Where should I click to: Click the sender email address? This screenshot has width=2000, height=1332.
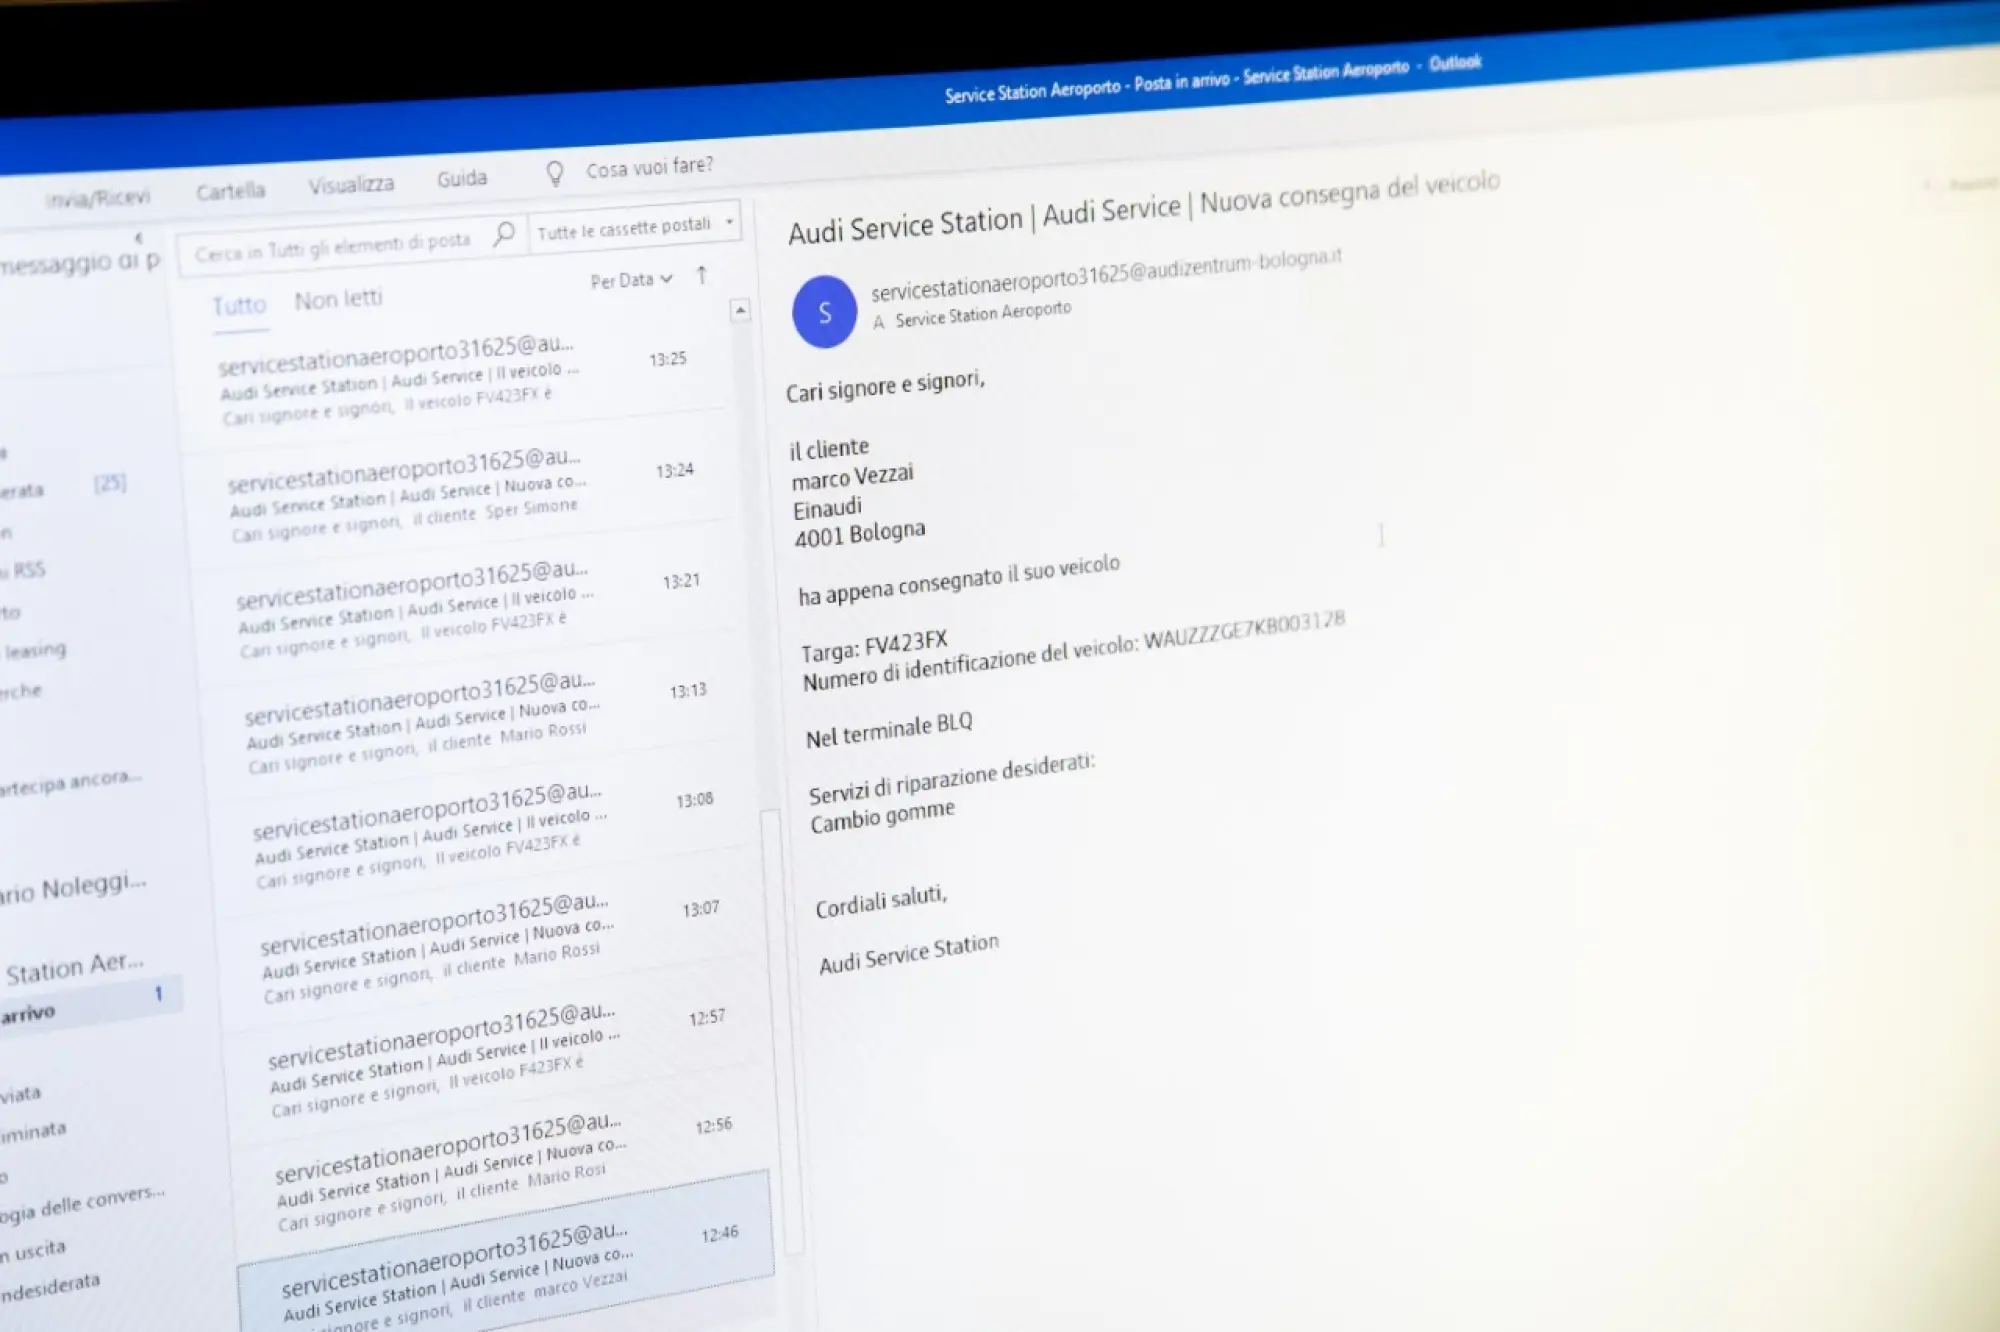click(x=1106, y=273)
